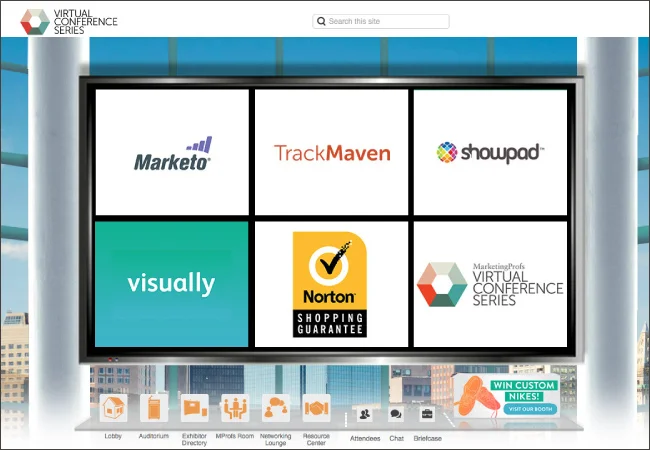The height and width of the screenshot is (450, 650).
Task: Click the MProfs Room text label
Action: 235,436
